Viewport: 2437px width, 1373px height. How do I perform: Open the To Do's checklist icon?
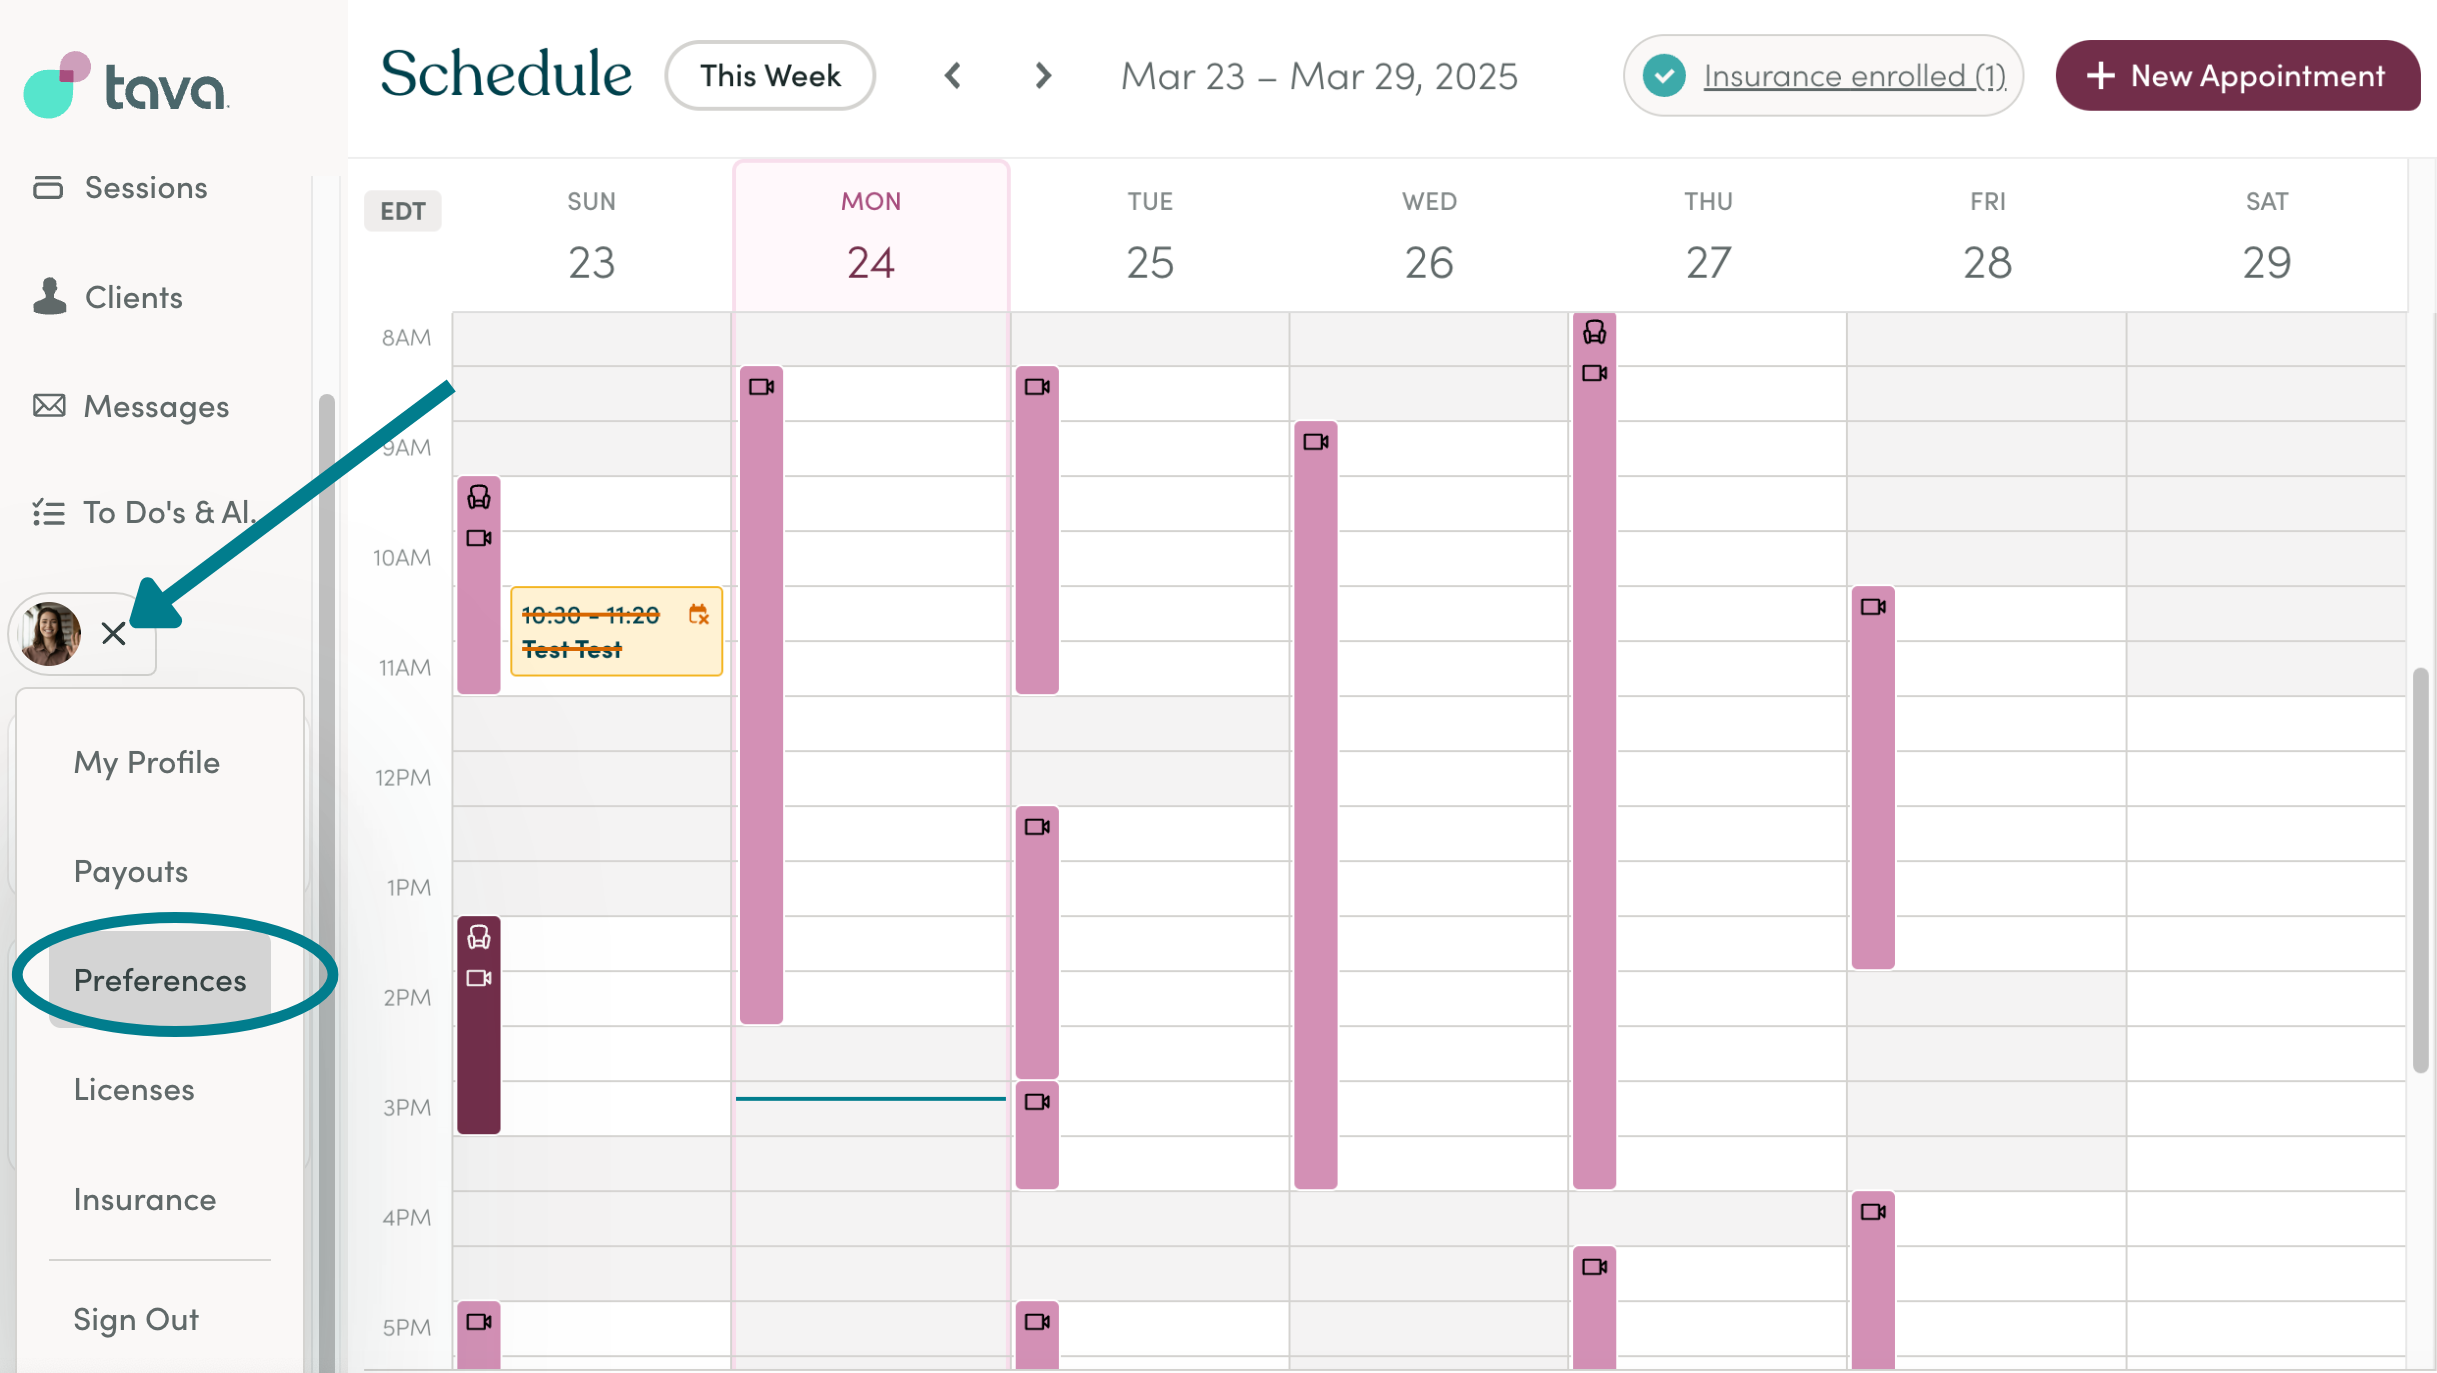click(48, 512)
